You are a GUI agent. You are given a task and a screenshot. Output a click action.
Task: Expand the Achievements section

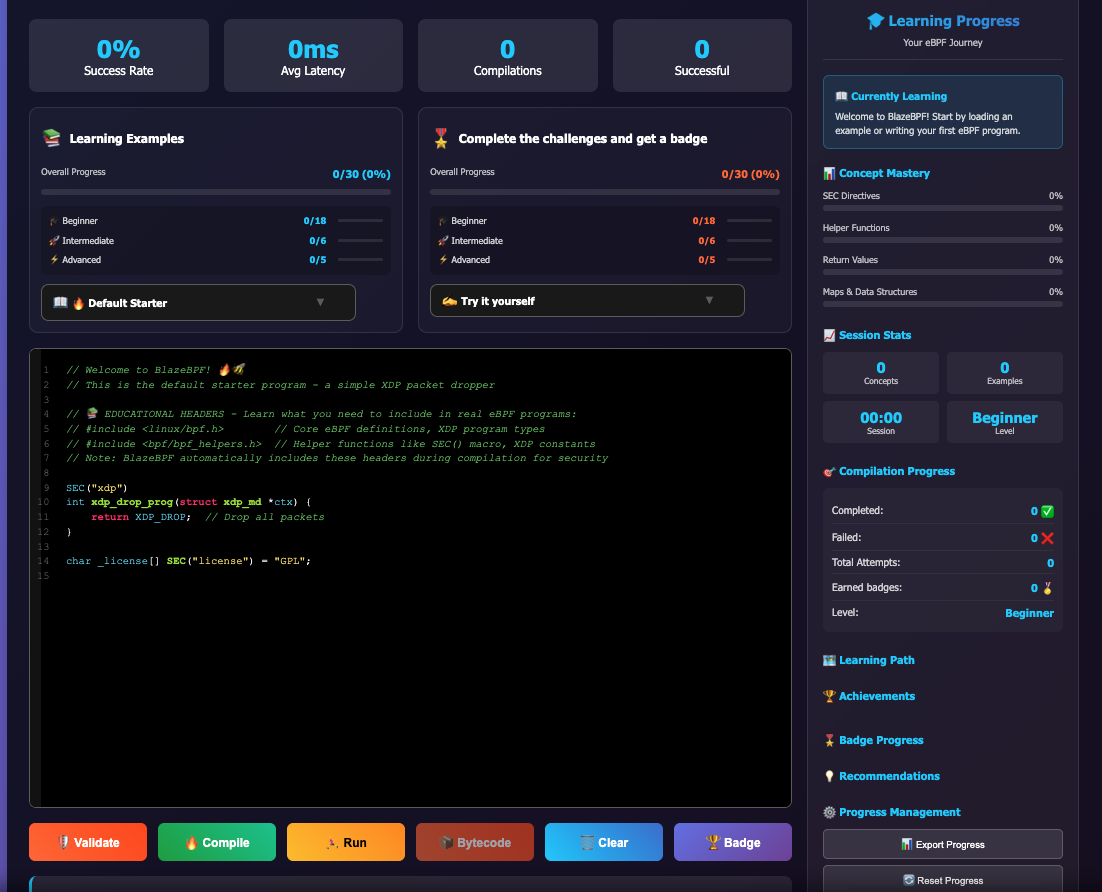(876, 696)
